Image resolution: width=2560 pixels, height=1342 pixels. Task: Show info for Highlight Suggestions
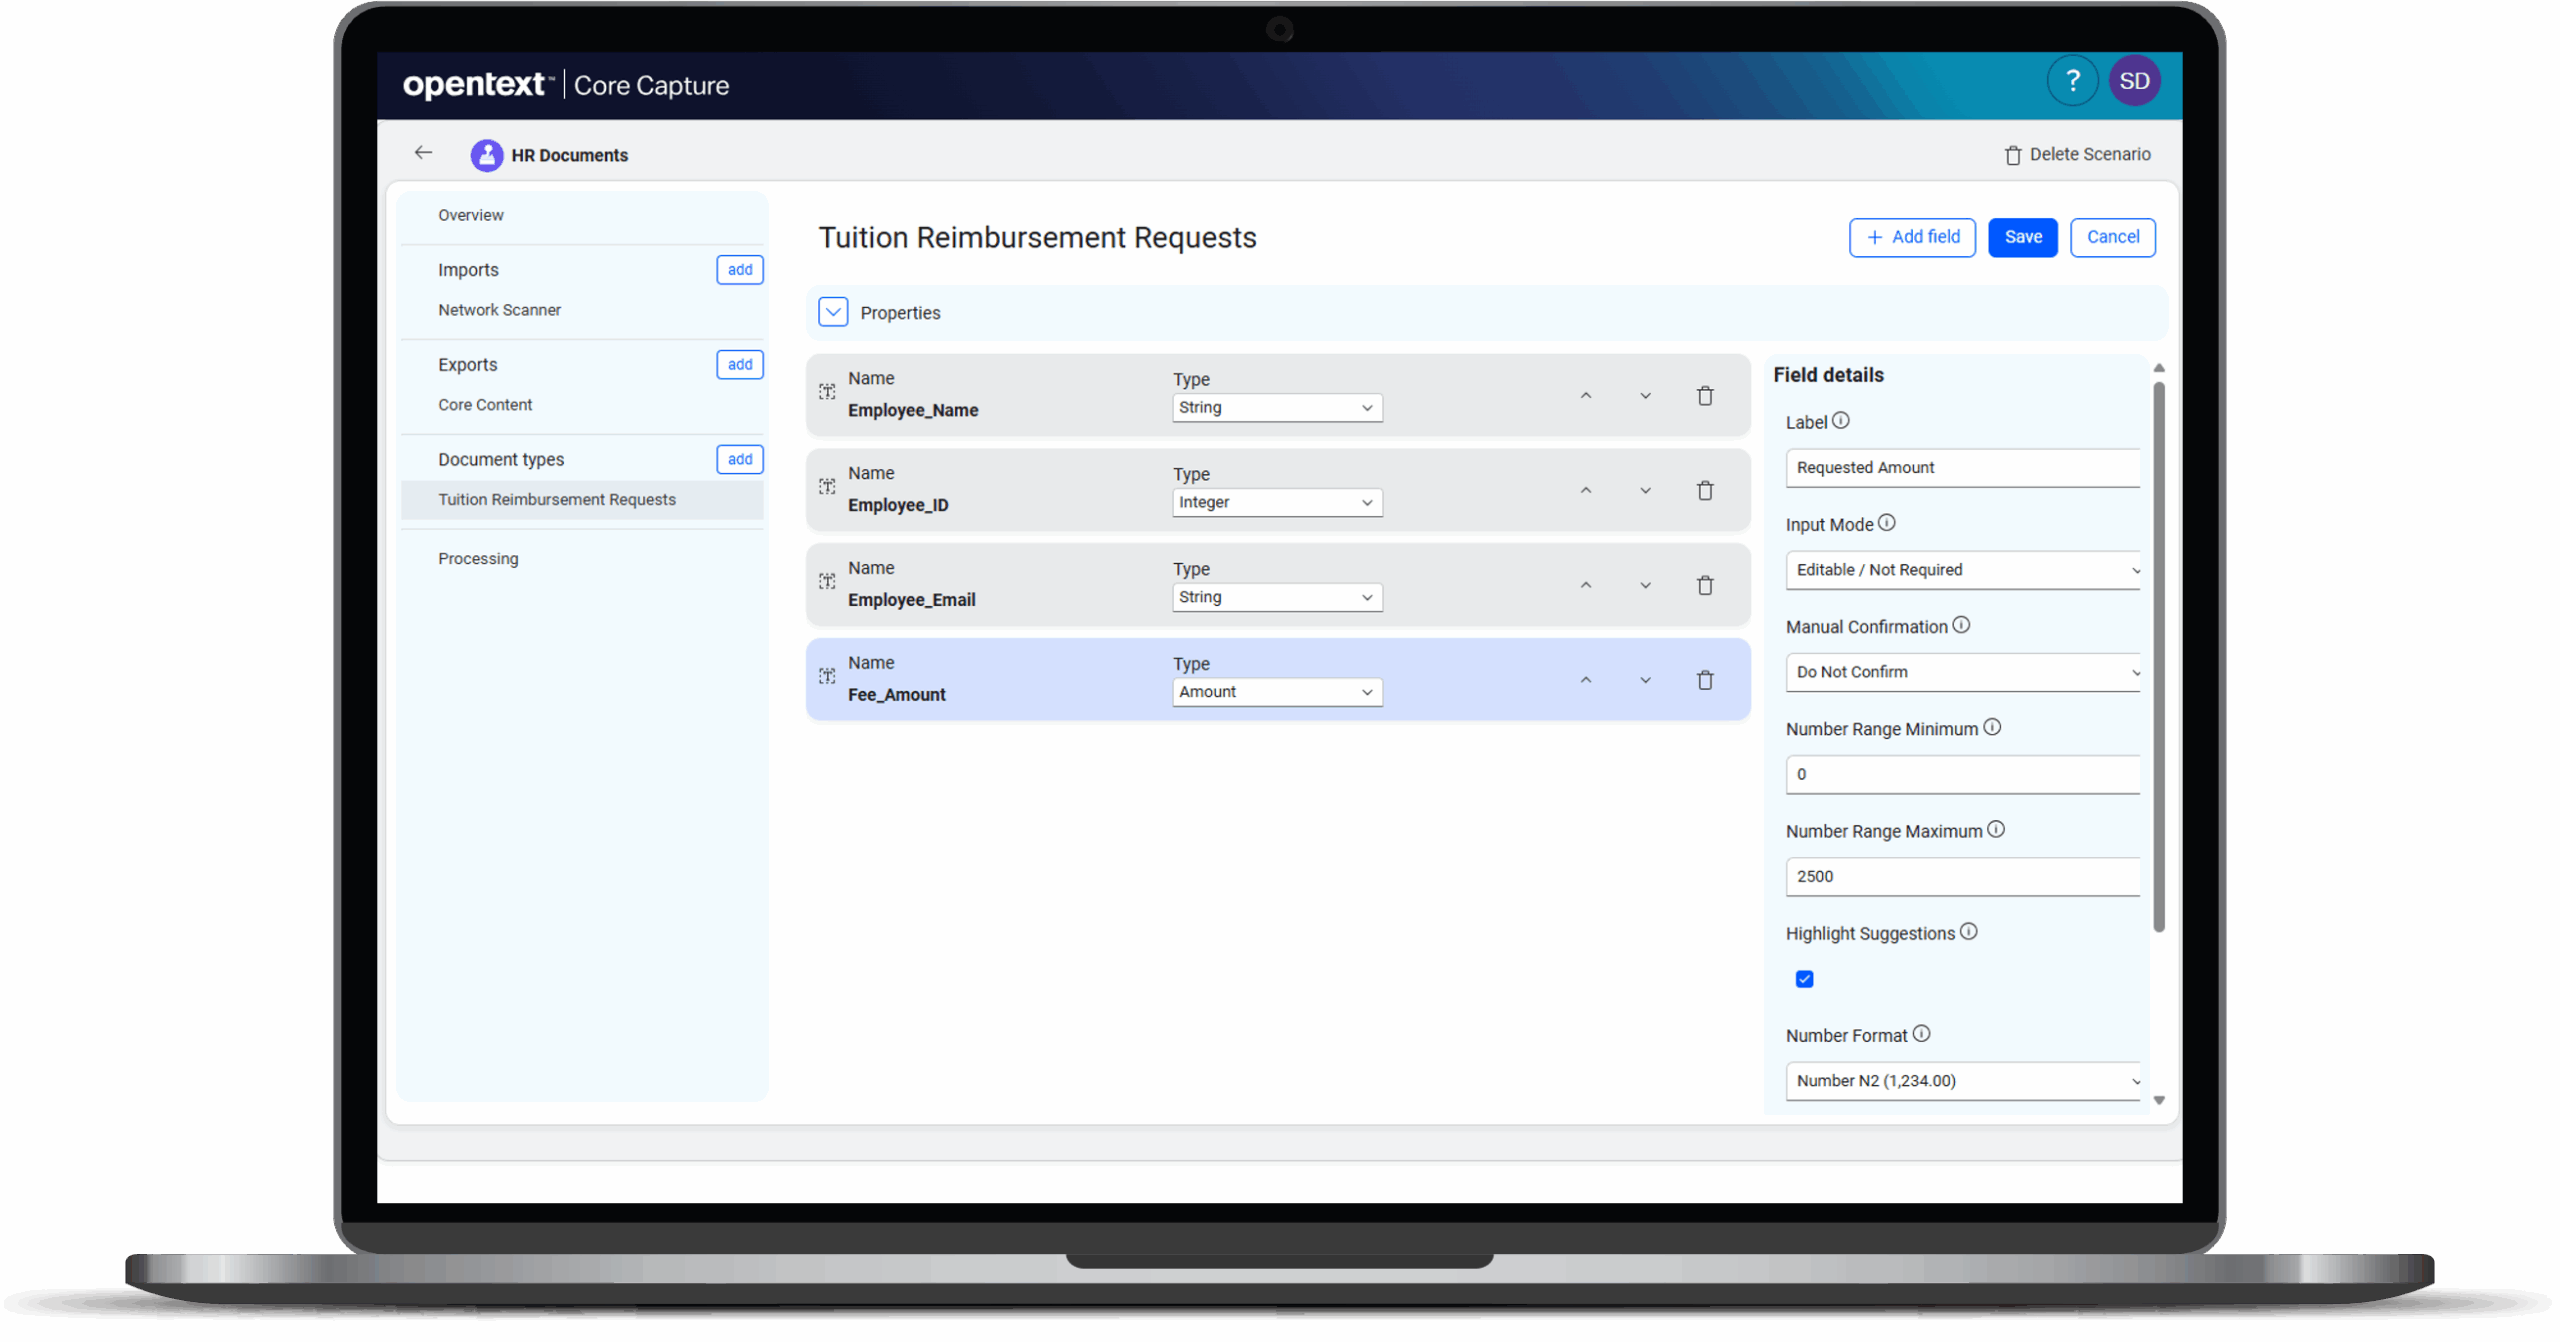(1968, 932)
